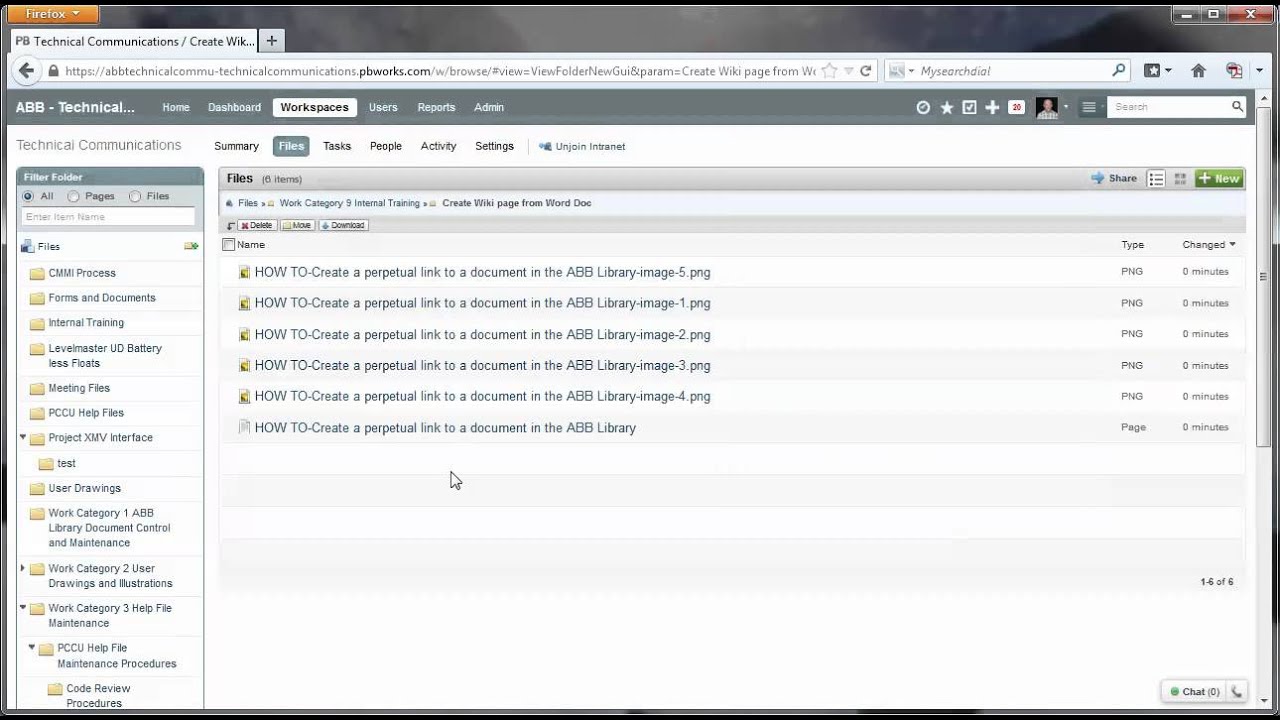1280x720 pixels.
Task: Click icon of image-4.png file
Action: [x=244, y=397]
